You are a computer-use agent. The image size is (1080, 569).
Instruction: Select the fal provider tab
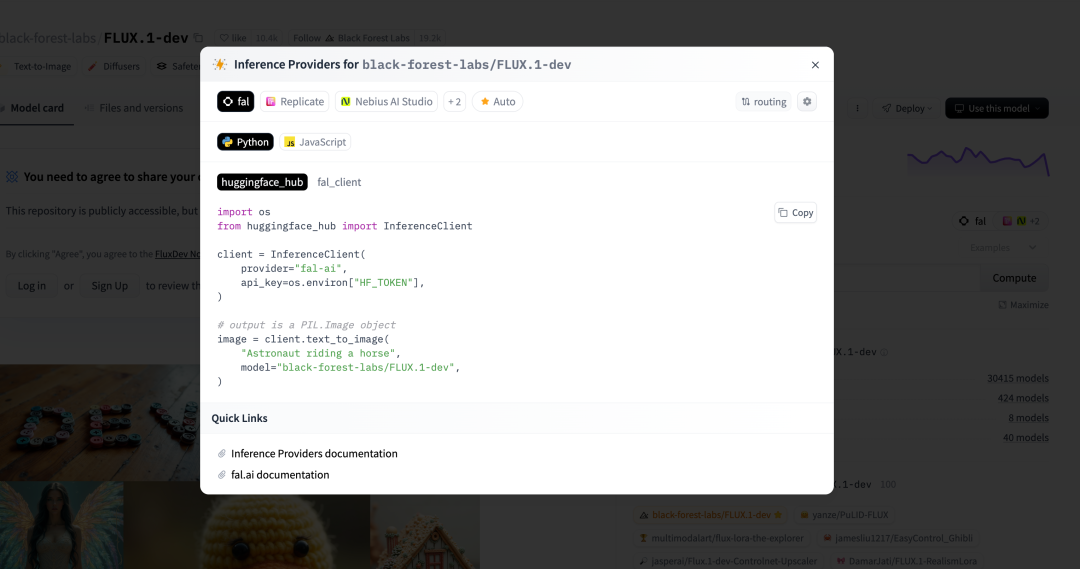236,101
